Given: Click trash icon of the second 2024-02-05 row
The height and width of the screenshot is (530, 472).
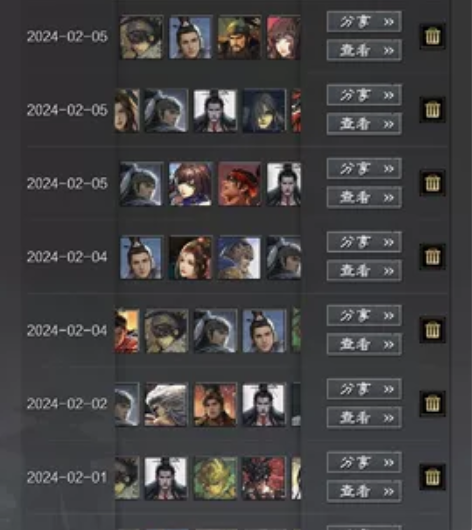Looking at the screenshot, I should tap(432, 110).
